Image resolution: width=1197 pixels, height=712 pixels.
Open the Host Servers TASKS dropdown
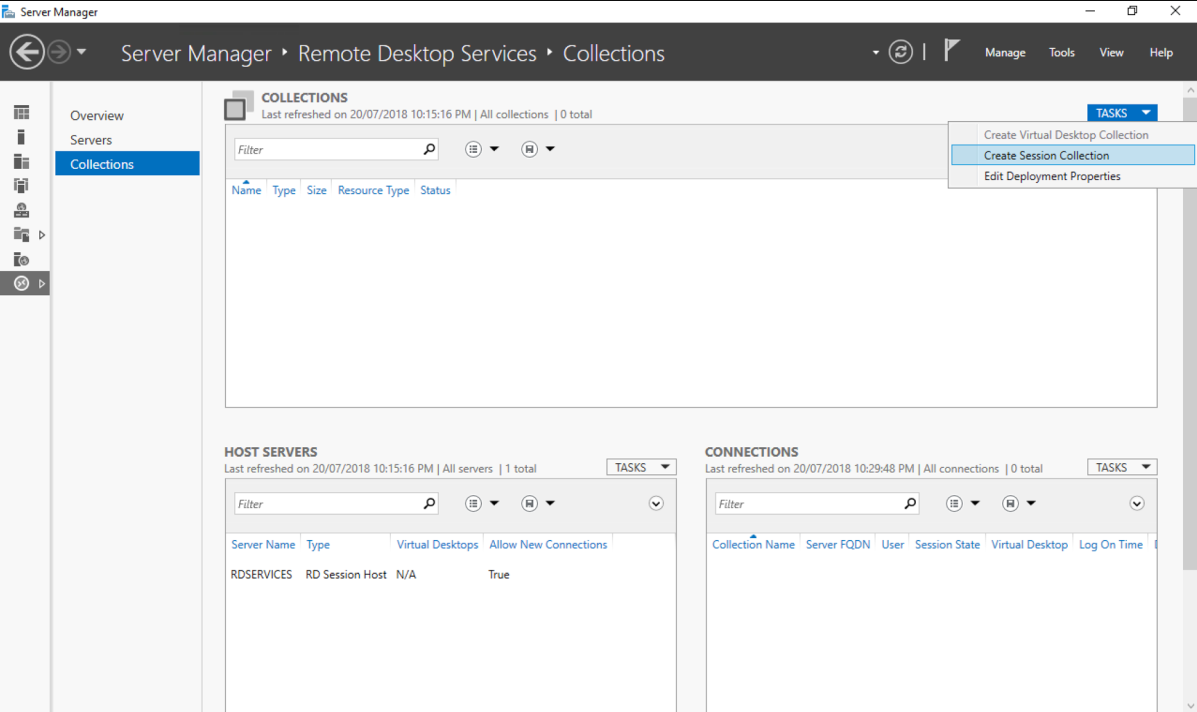tap(641, 467)
